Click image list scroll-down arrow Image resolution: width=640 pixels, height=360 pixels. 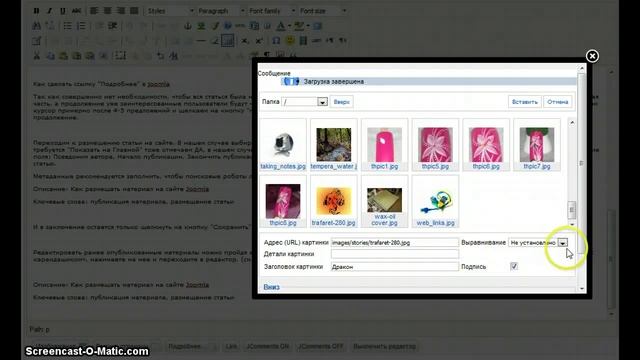pyautogui.click(x=572, y=224)
